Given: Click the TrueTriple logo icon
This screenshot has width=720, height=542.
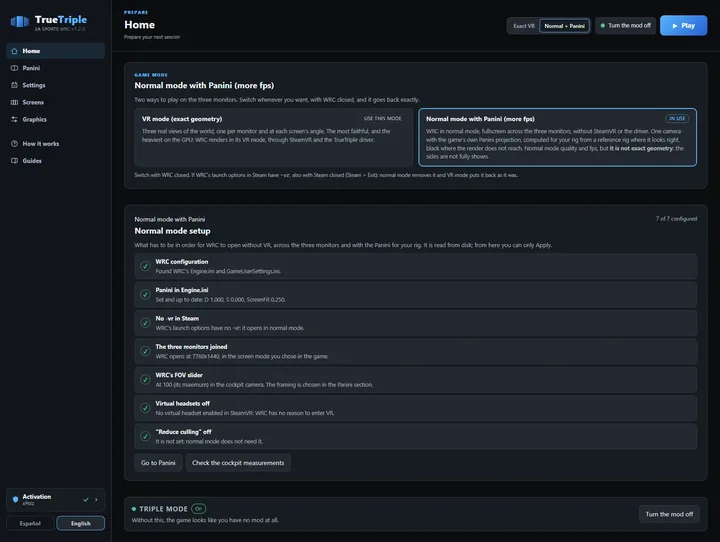Looking at the screenshot, I should (20, 22).
